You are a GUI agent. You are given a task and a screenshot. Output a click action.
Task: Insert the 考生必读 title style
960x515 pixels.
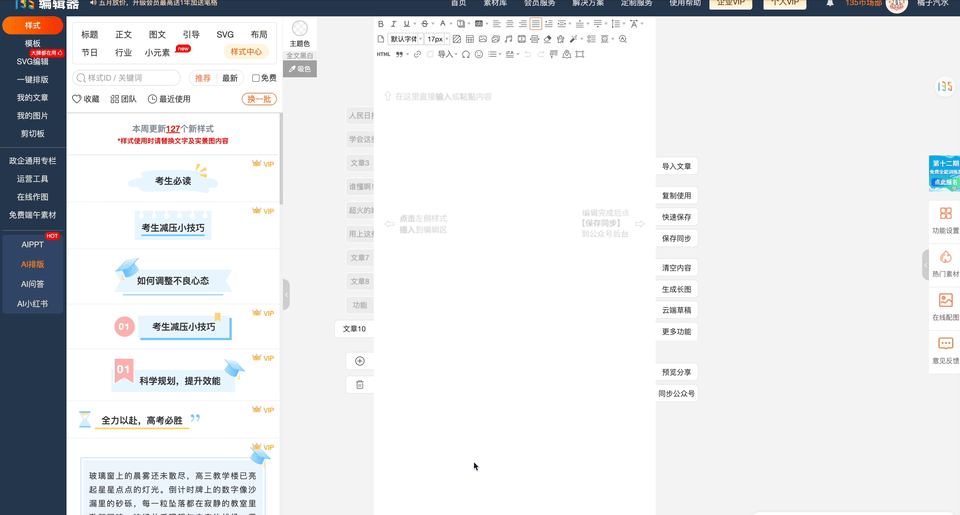click(173, 181)
